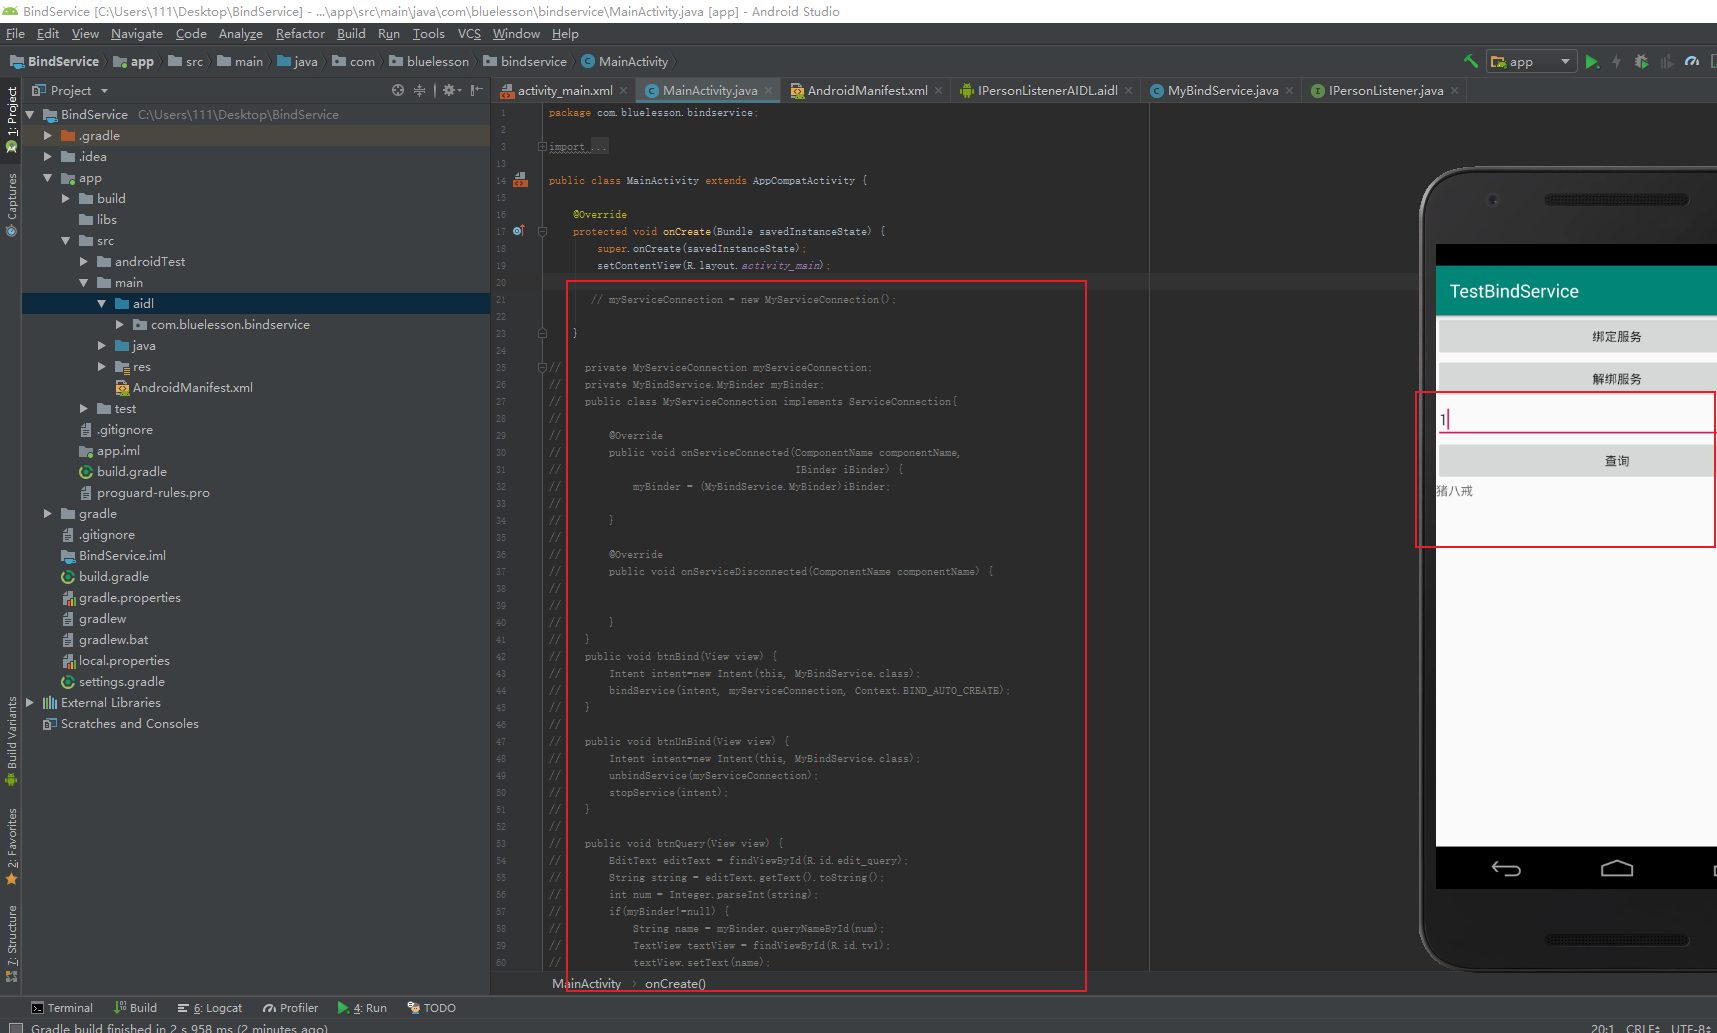The image size is (1717, 1033).
Task: Hide the Project panel with arrow icon
Action: [x=477, y=90]
